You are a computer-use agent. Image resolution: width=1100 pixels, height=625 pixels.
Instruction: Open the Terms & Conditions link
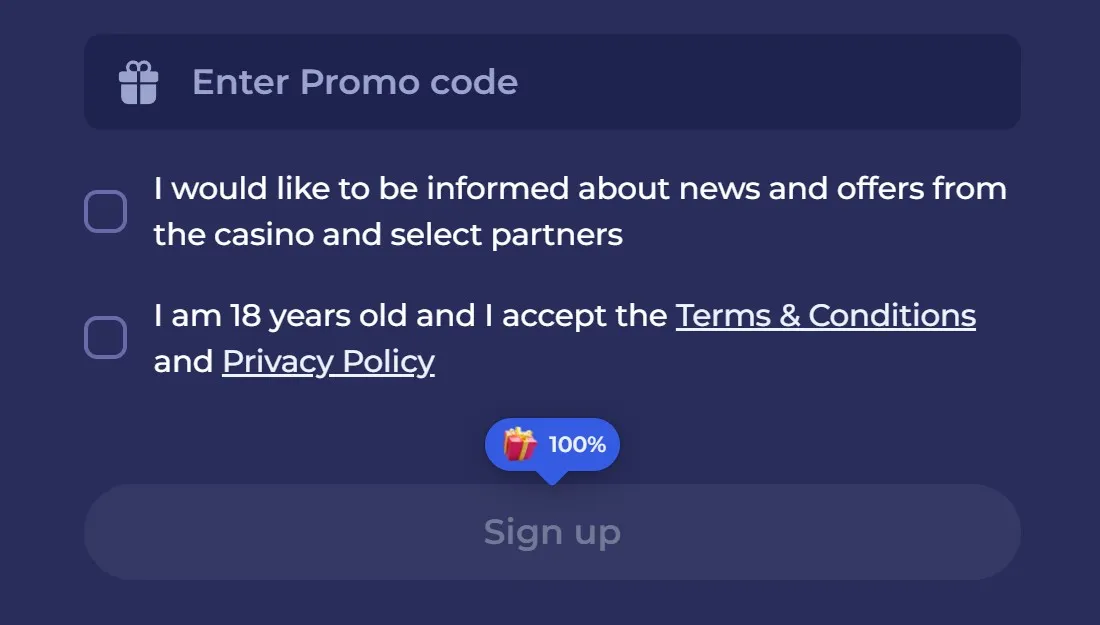click(x=825, y=316)
